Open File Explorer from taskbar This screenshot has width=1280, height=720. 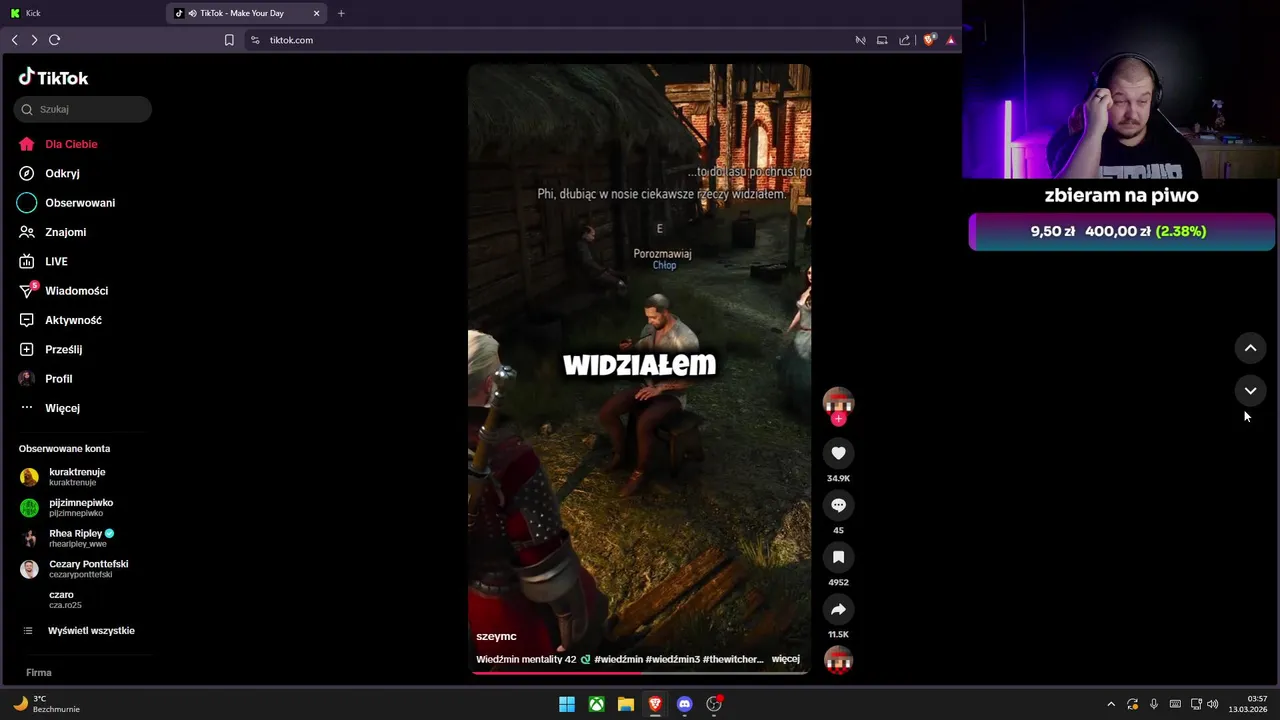point(626,704)
